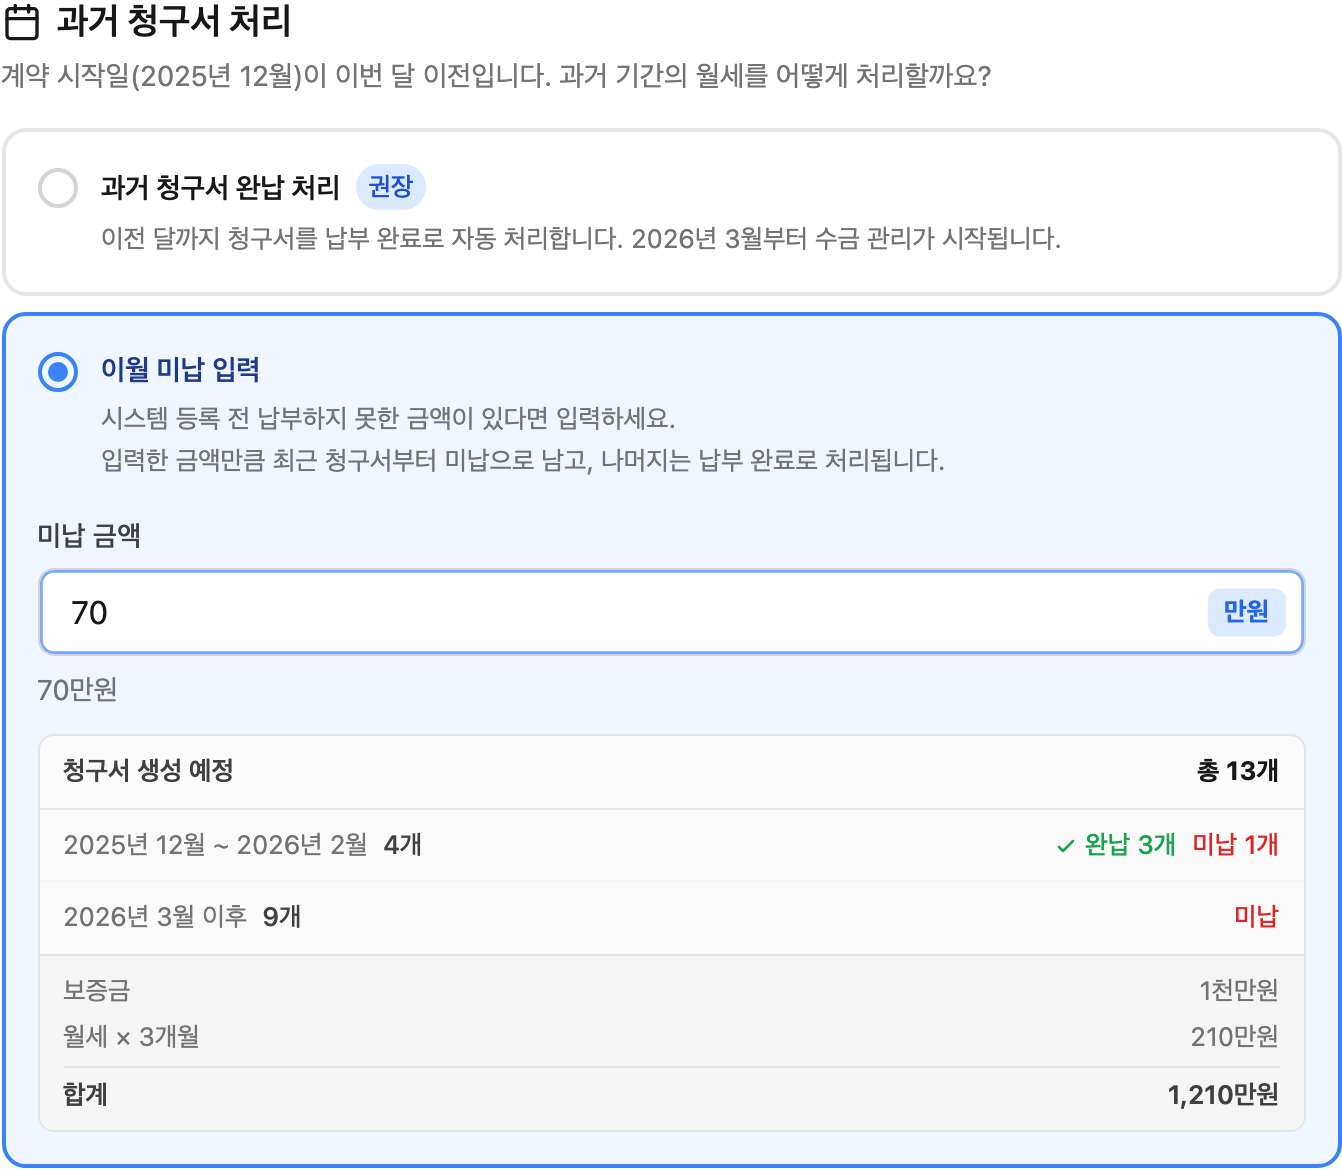Select the 과거 청구서 완납 처리 radio button
The height and width of the screenshot is (1170, 1342).
(58, 188)
